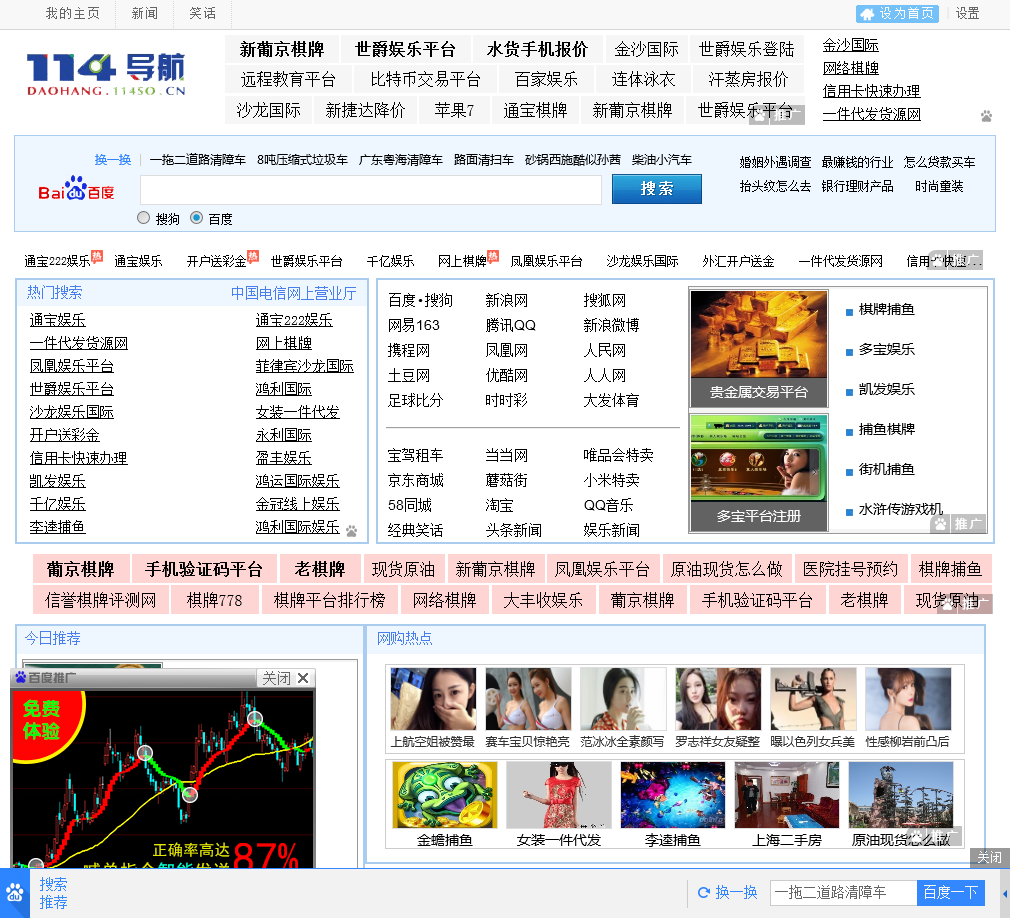Screen dimensions: 1010x918
Task: Open 京东商城 link
Action: click(415, 480)
